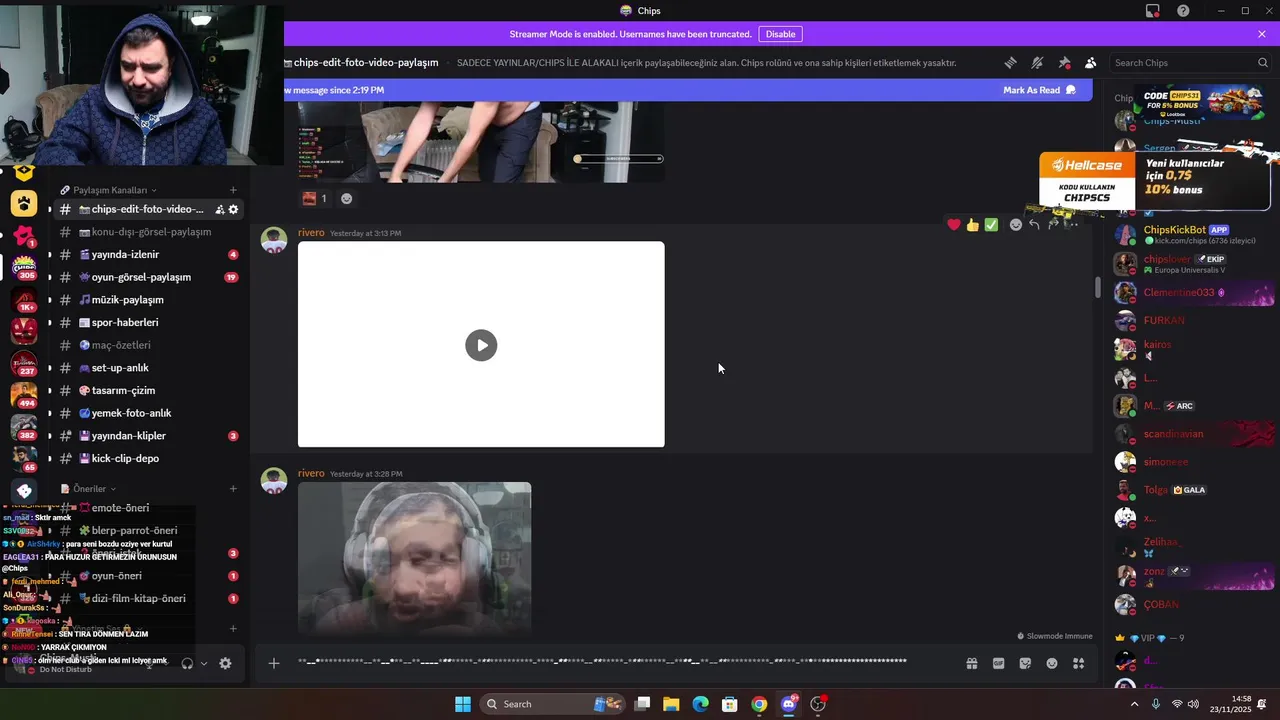Open the Add Reaction smiley on hovered message
Viewport: 1280px width, 720px height.
pos(1016,225)
